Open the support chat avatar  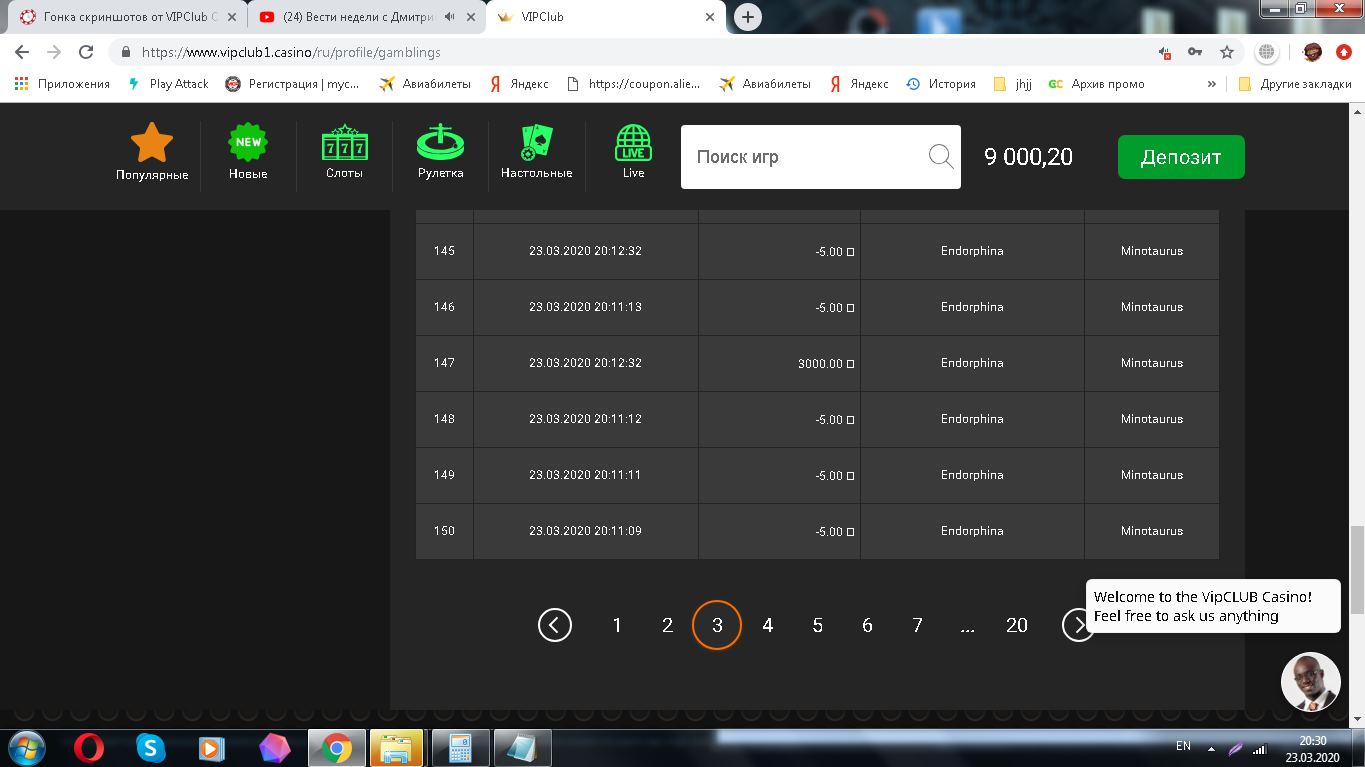1310,682
